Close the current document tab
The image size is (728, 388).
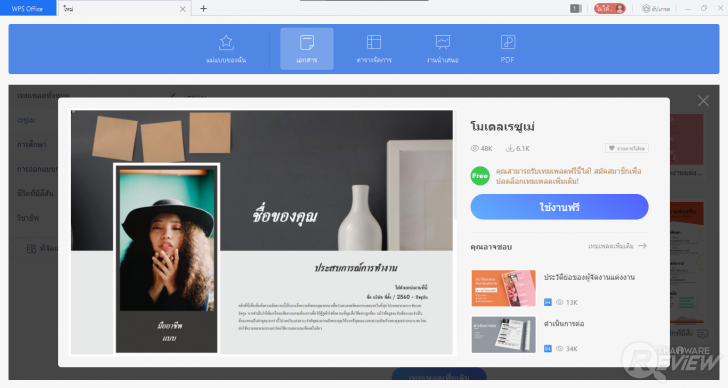click(x=182, y=9)
